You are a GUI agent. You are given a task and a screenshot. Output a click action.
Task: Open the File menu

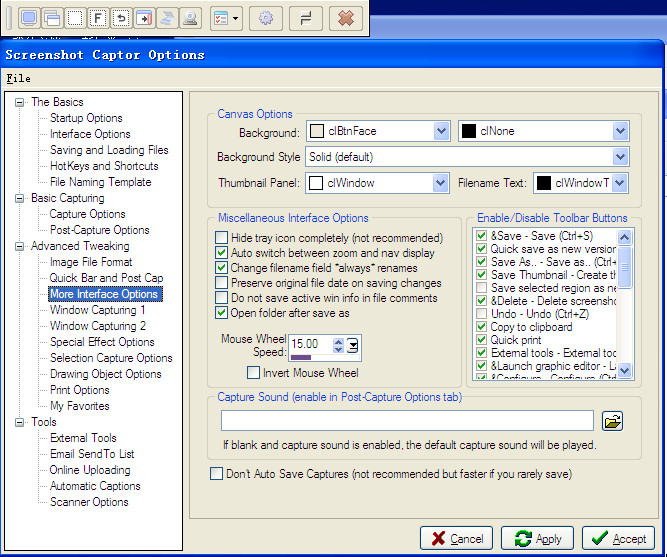click(18, 78)
